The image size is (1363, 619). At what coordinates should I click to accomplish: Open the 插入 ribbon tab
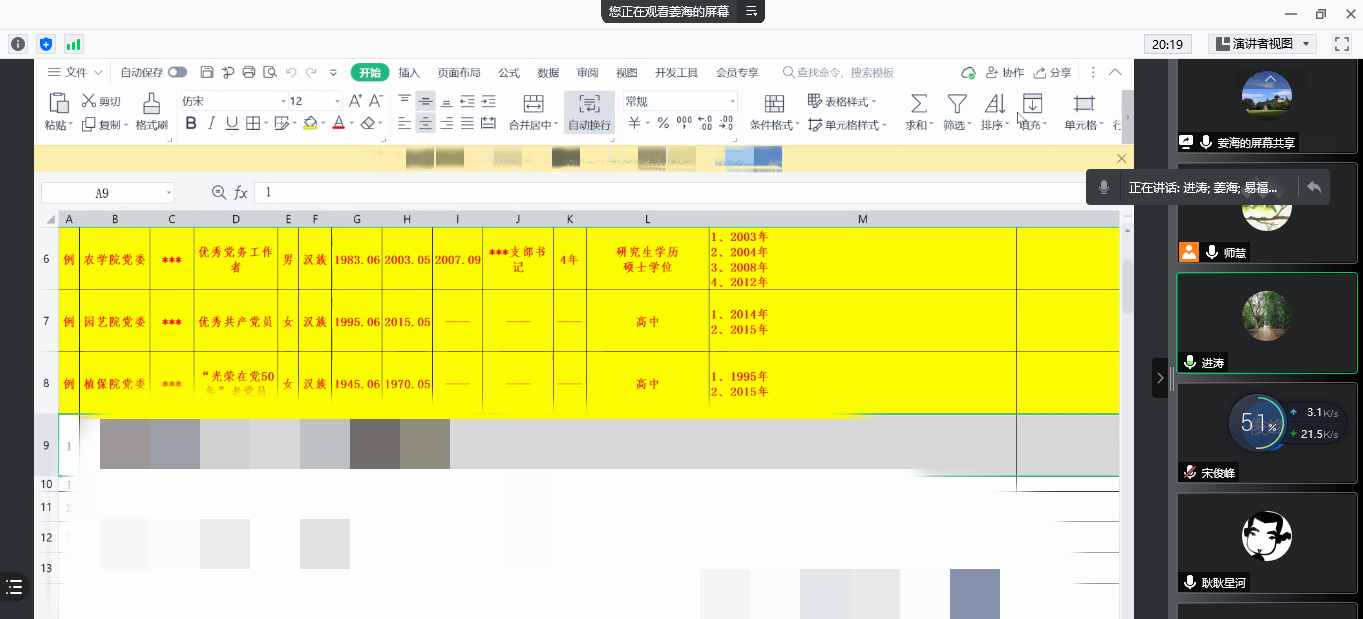click(409, 73)
